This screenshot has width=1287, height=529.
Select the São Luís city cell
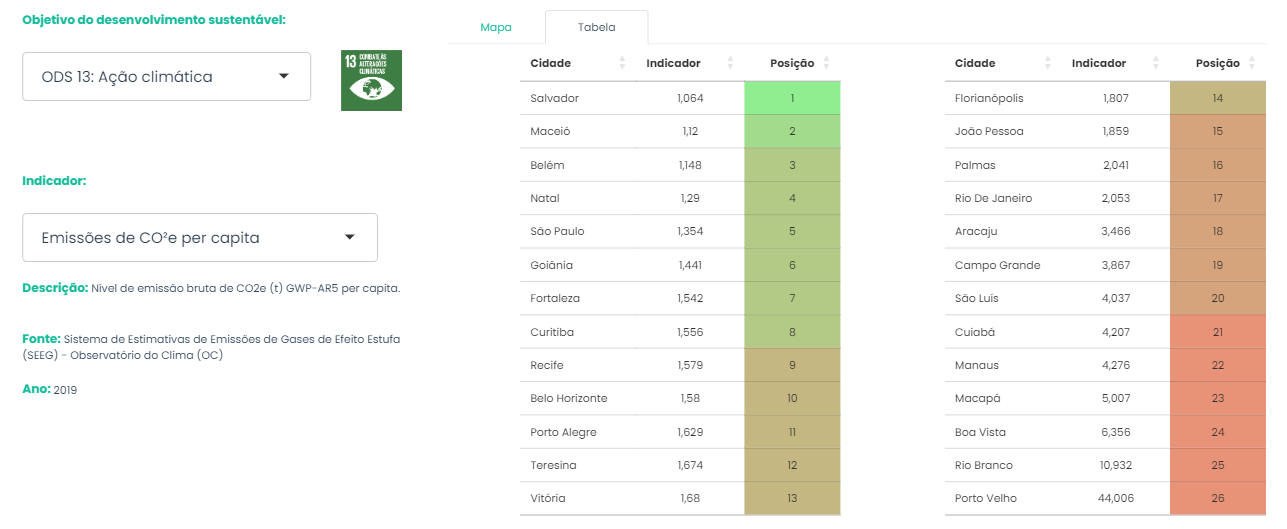(1003, 298)
